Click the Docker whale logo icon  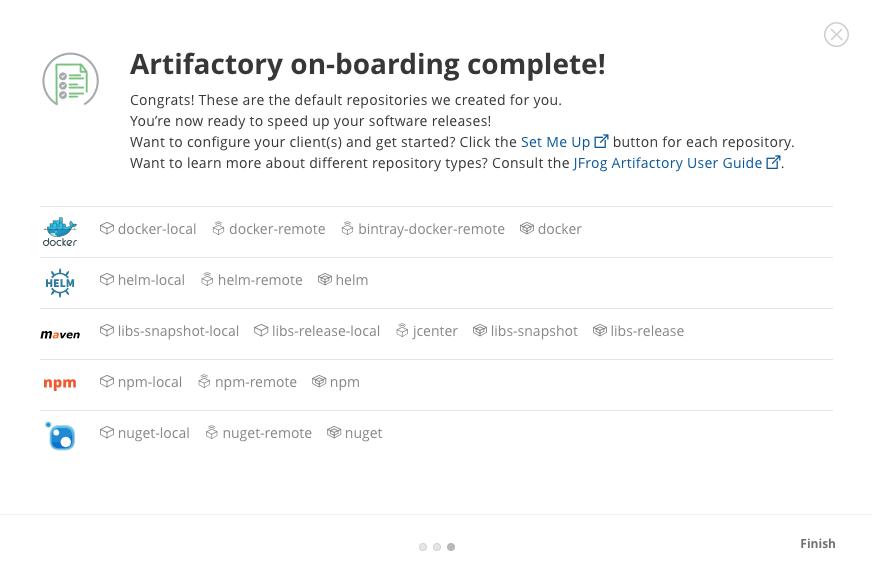60,231
